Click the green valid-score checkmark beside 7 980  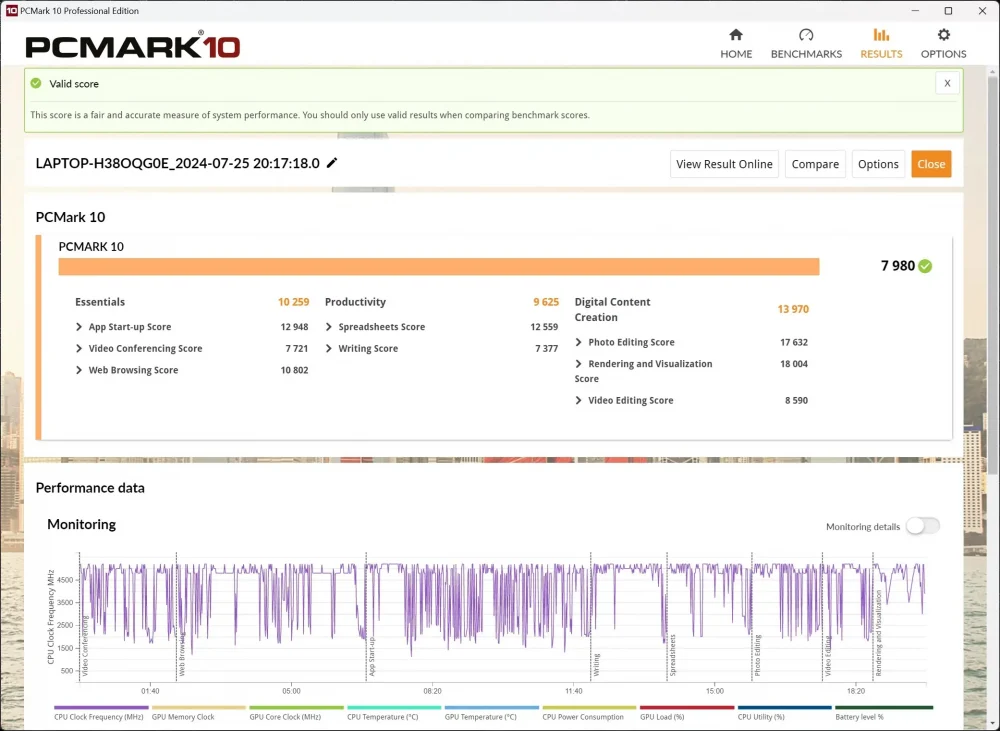(925, 266)
